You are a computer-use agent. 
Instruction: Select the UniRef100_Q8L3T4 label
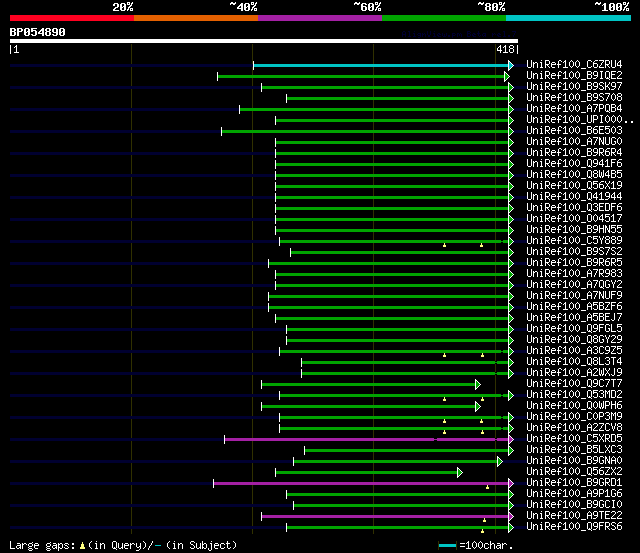[x=574, y=362]
